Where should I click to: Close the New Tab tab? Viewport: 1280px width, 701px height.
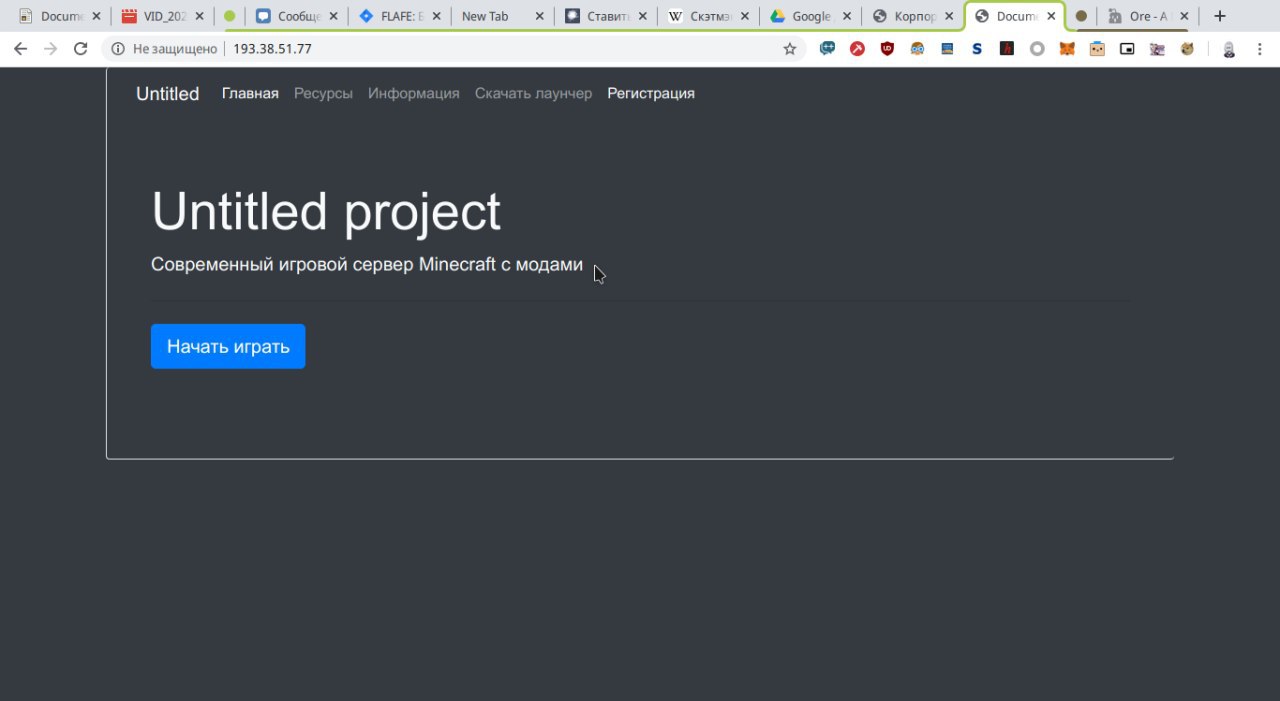click(x=540, y=16)
